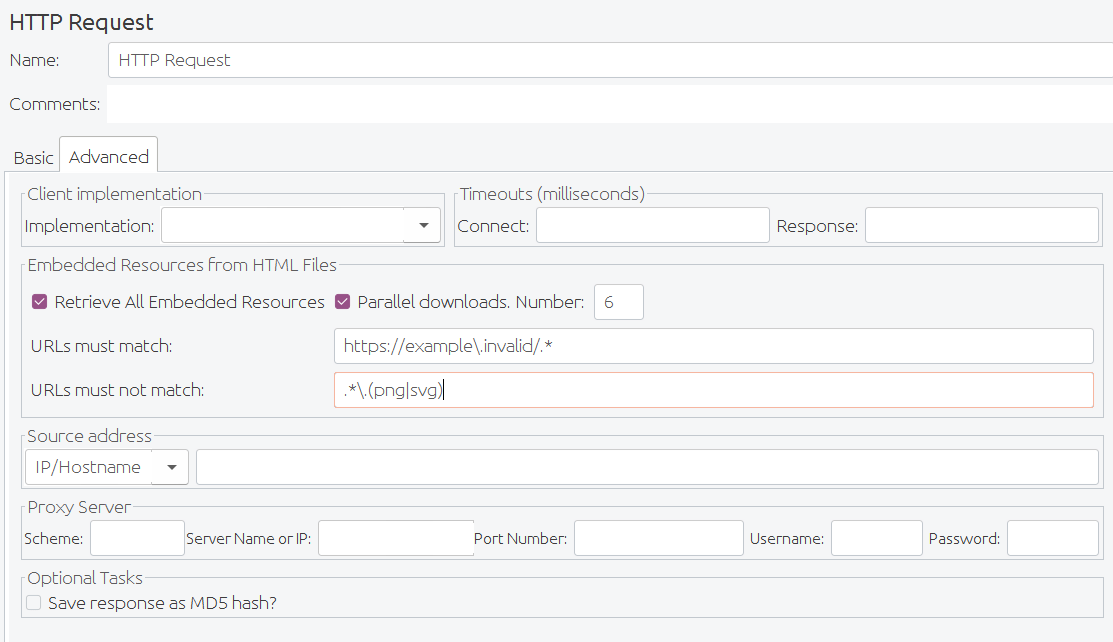Click the proxy Port Number field
This screenshot has height=642, width=1113.
point(657,537)
